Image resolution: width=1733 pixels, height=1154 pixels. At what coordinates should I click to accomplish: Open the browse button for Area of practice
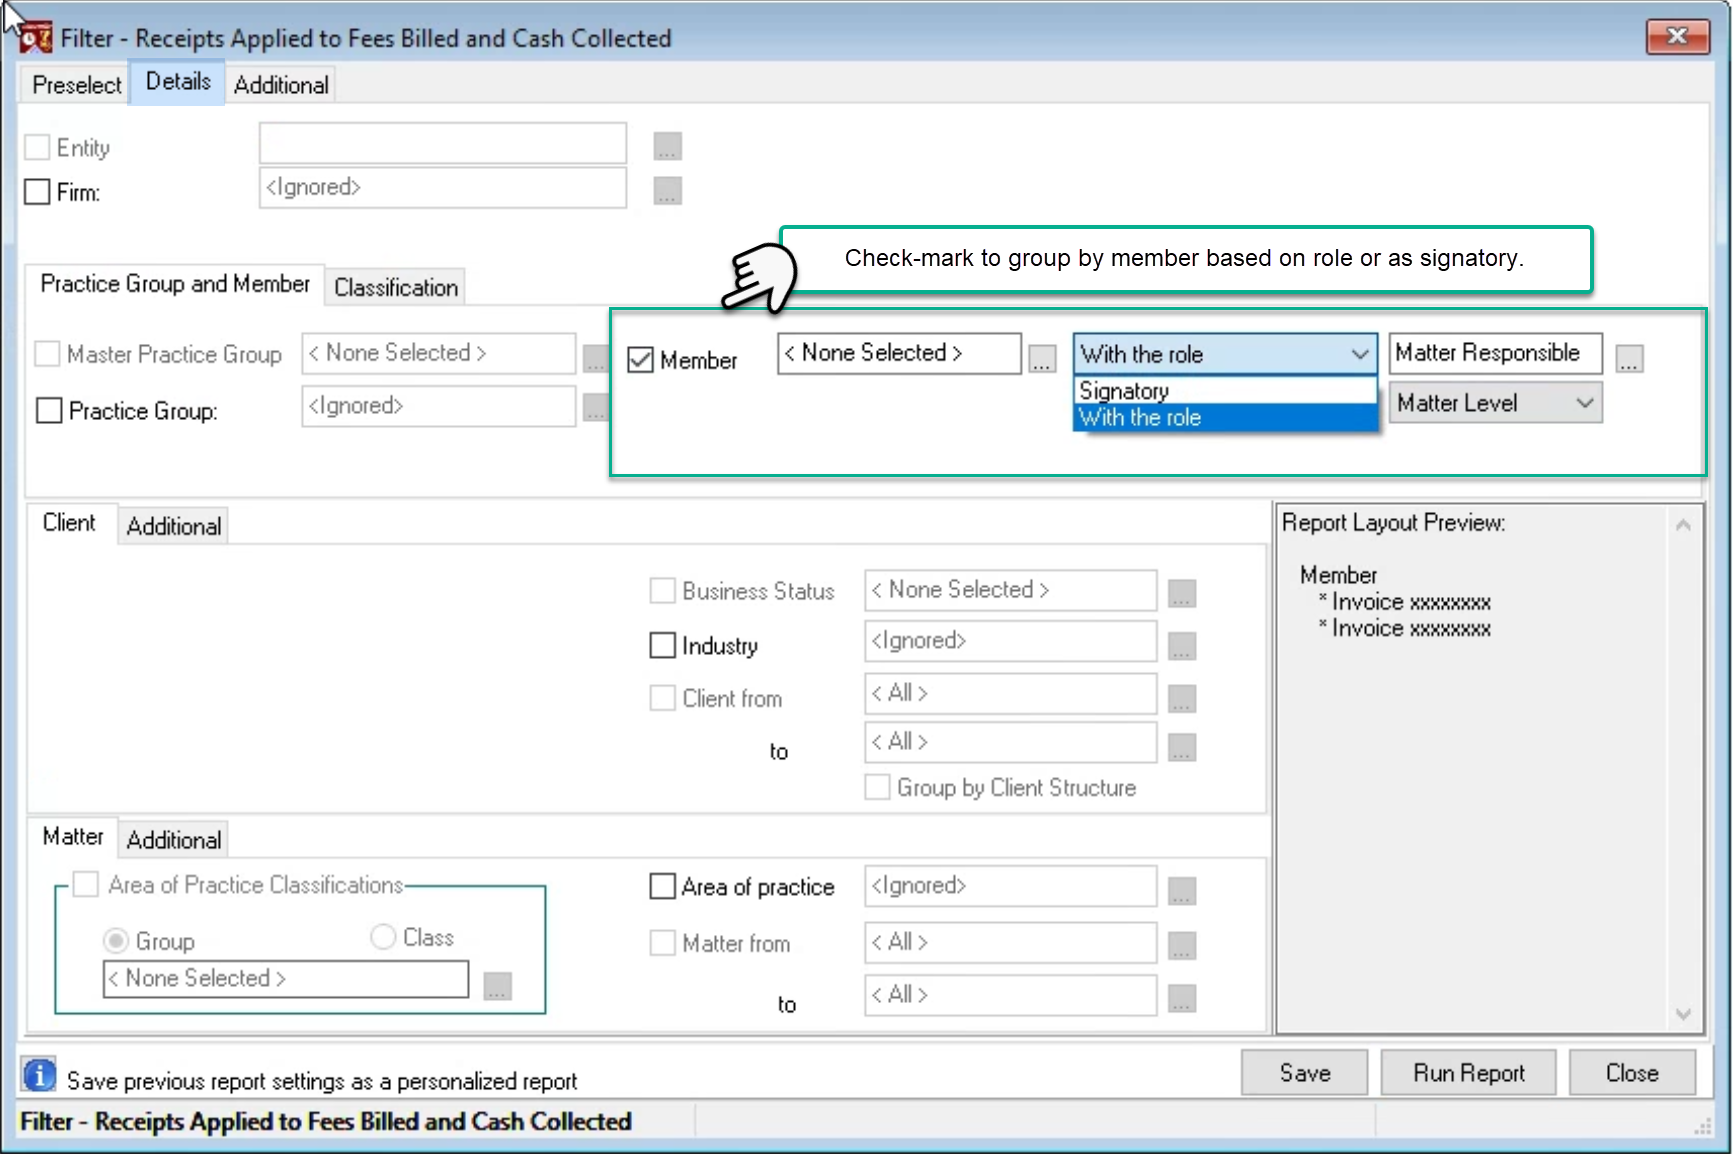pos(1182,890)
